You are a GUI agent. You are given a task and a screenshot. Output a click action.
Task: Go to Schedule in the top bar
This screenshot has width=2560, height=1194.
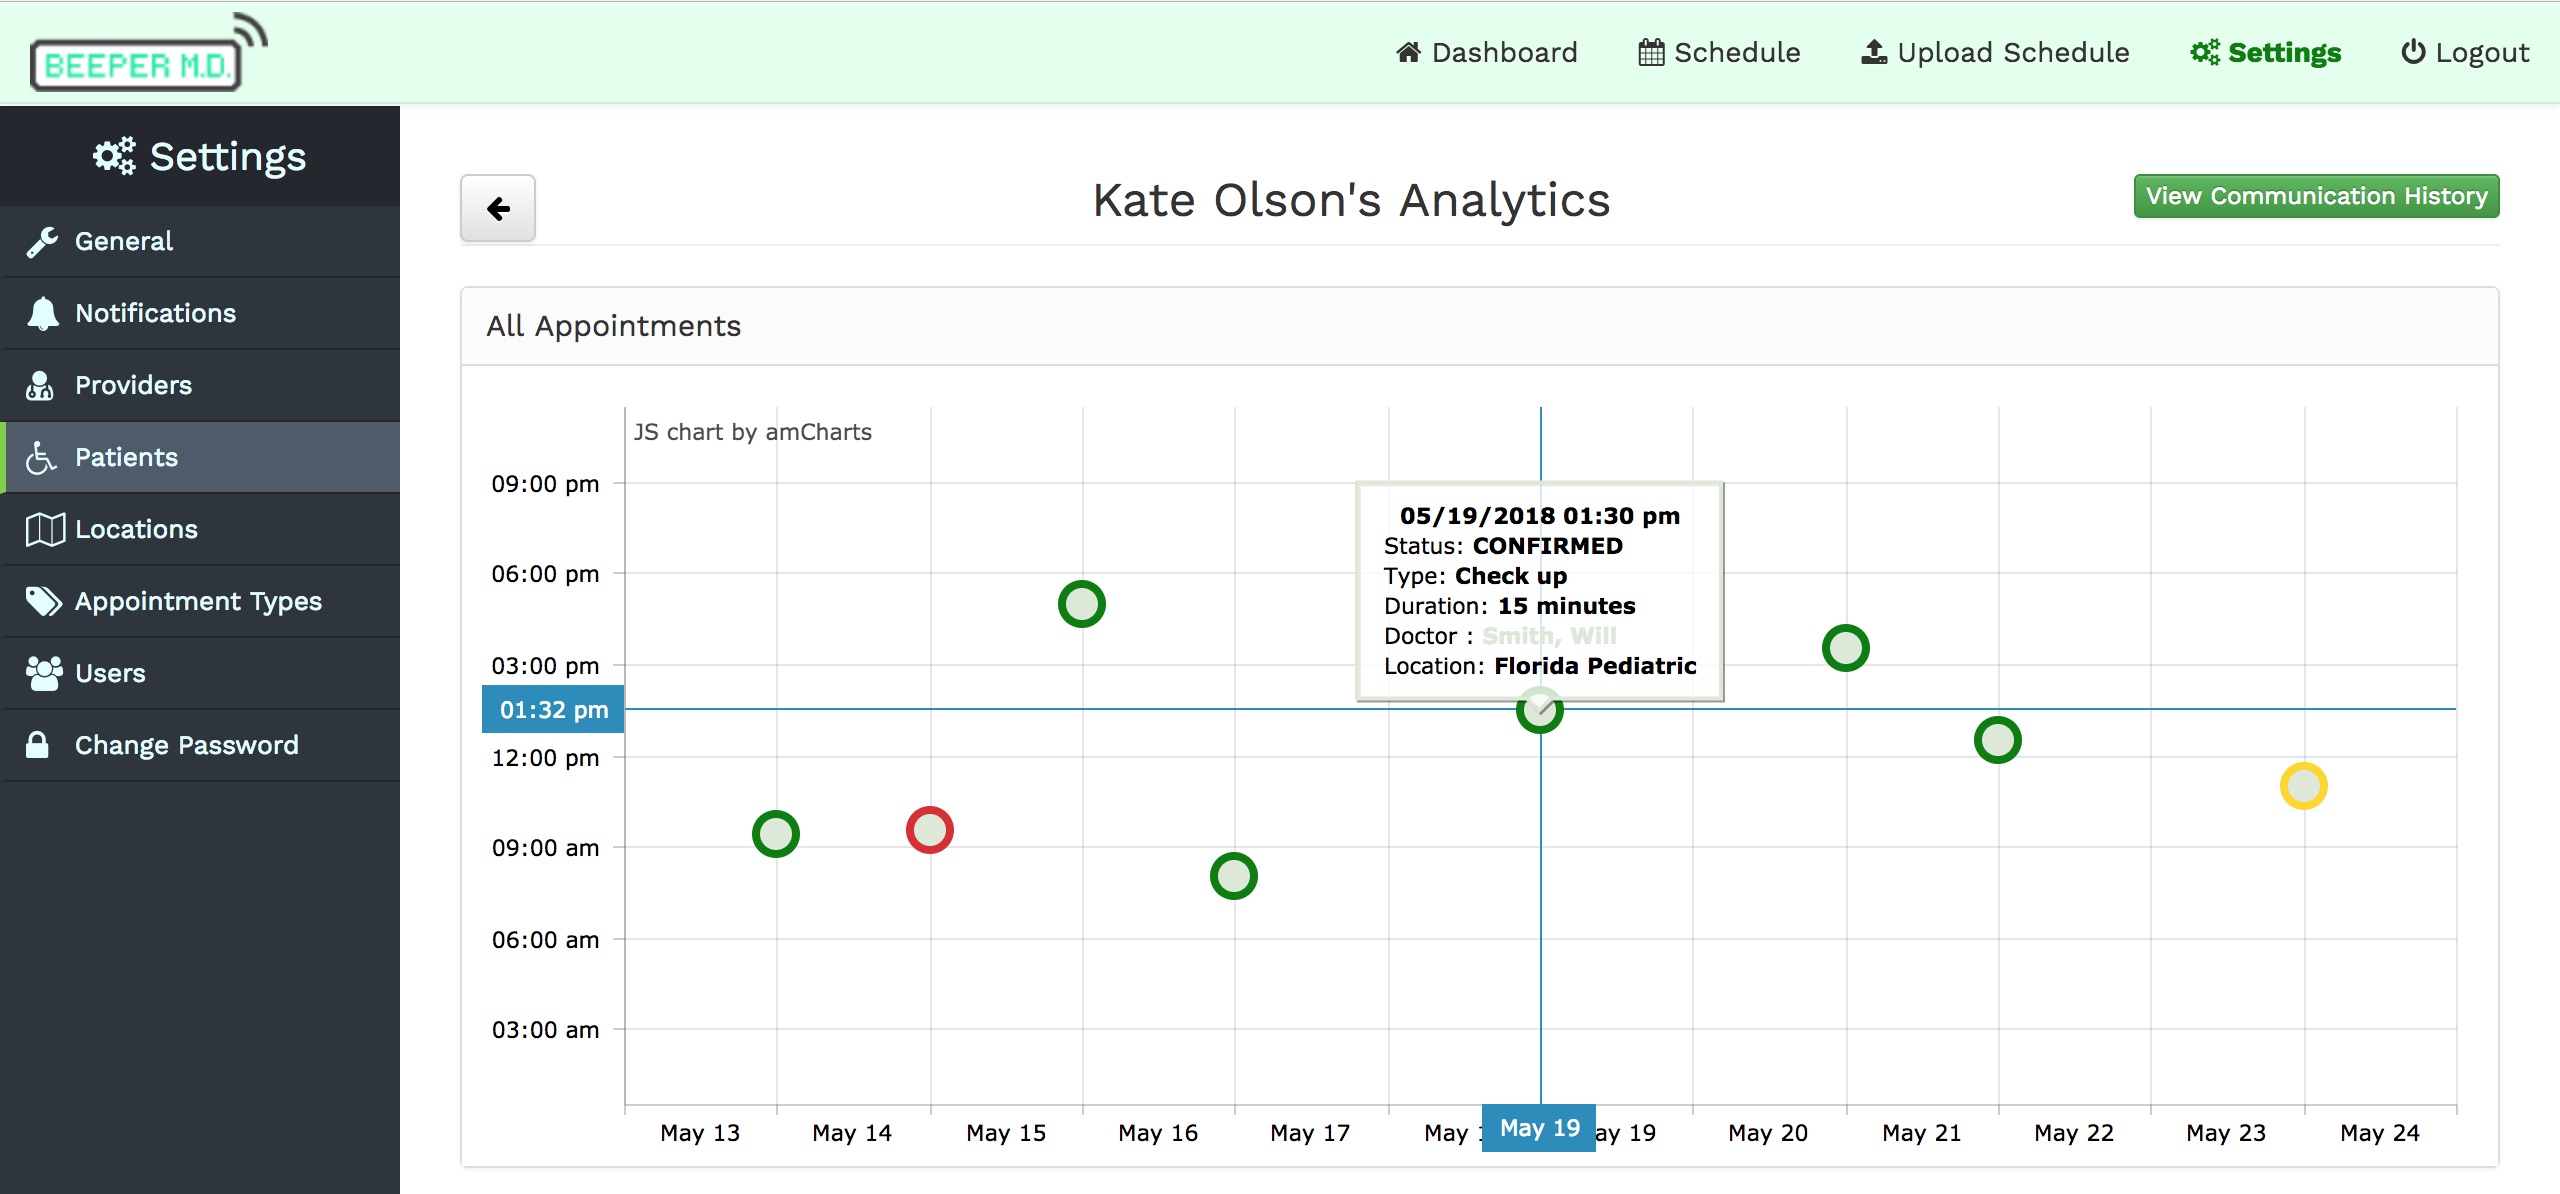pos(1719,52)
